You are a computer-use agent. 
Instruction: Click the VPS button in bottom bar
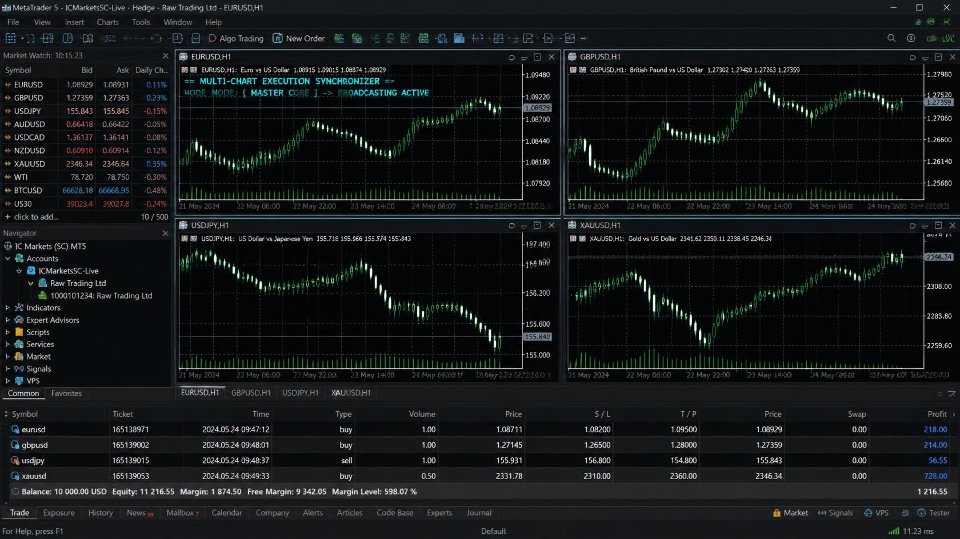point(876,513)
